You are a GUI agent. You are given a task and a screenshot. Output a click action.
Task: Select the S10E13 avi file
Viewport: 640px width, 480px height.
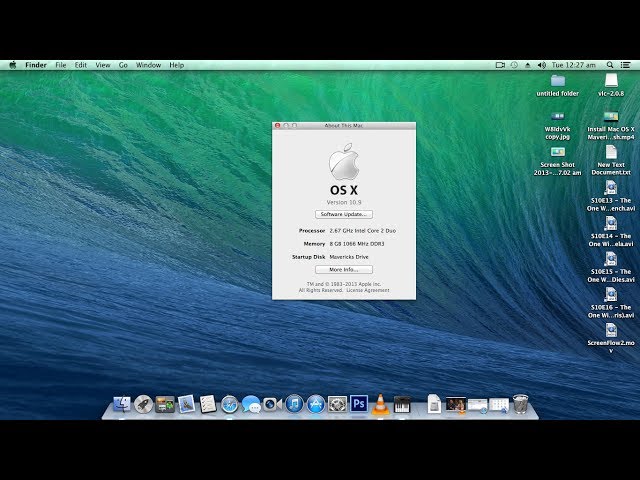611,196
